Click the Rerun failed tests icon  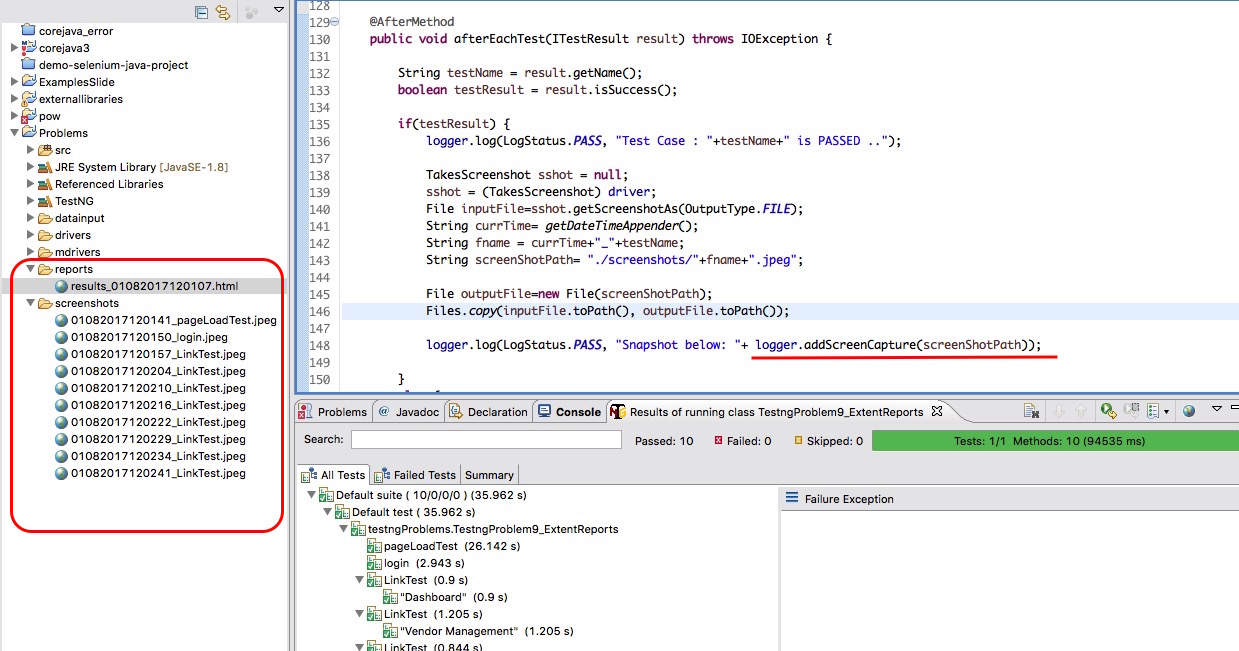point(1133,410)
